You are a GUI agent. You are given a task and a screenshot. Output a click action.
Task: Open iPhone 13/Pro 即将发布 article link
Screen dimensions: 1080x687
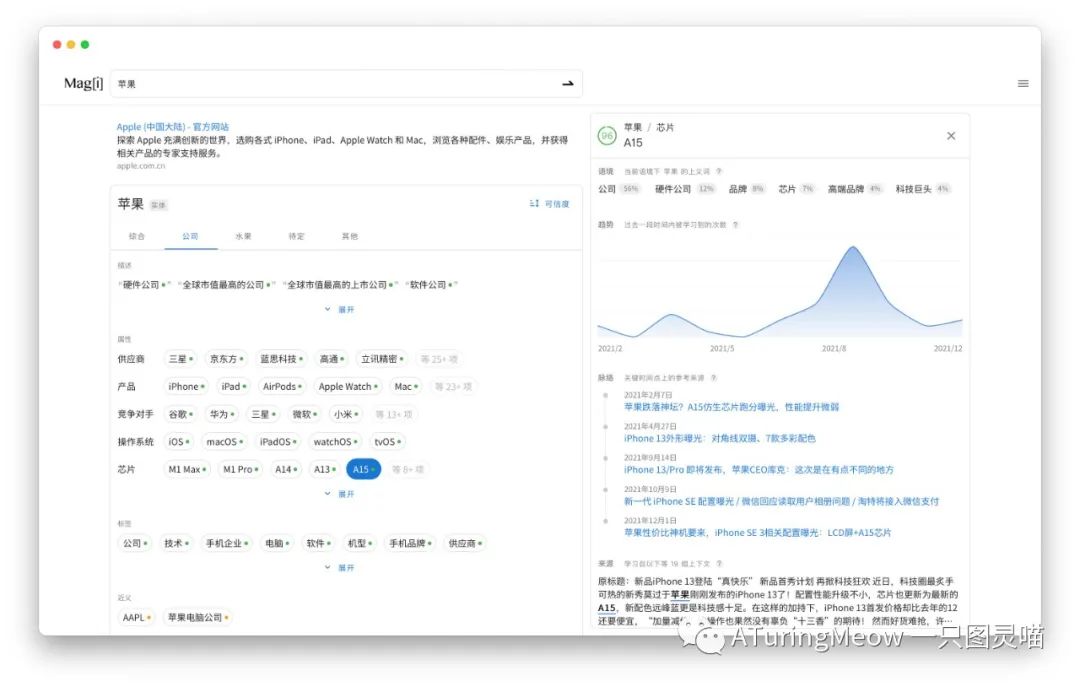click(758, 469)
